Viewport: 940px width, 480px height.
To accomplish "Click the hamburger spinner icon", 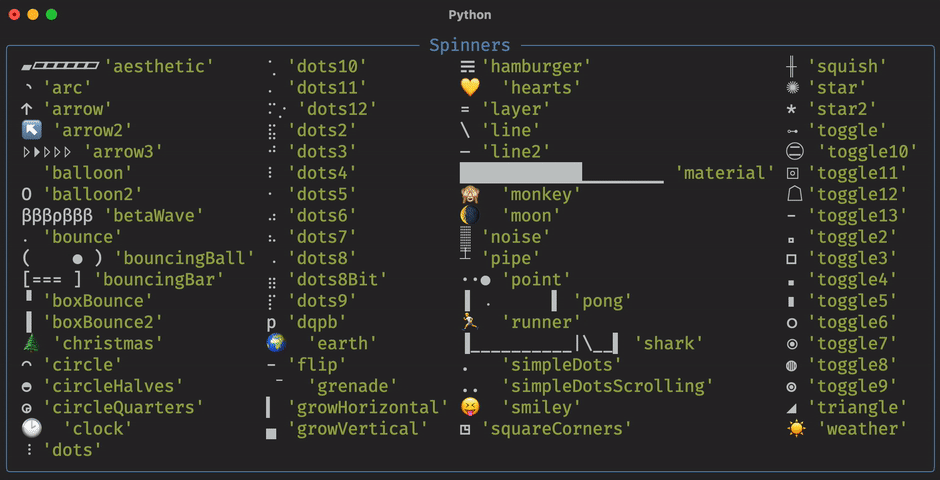I will click(x=467, y=67).
